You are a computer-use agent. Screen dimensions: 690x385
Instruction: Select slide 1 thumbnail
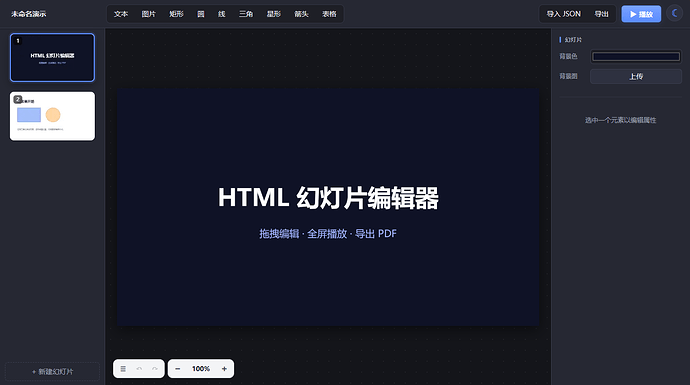(52, 58)
